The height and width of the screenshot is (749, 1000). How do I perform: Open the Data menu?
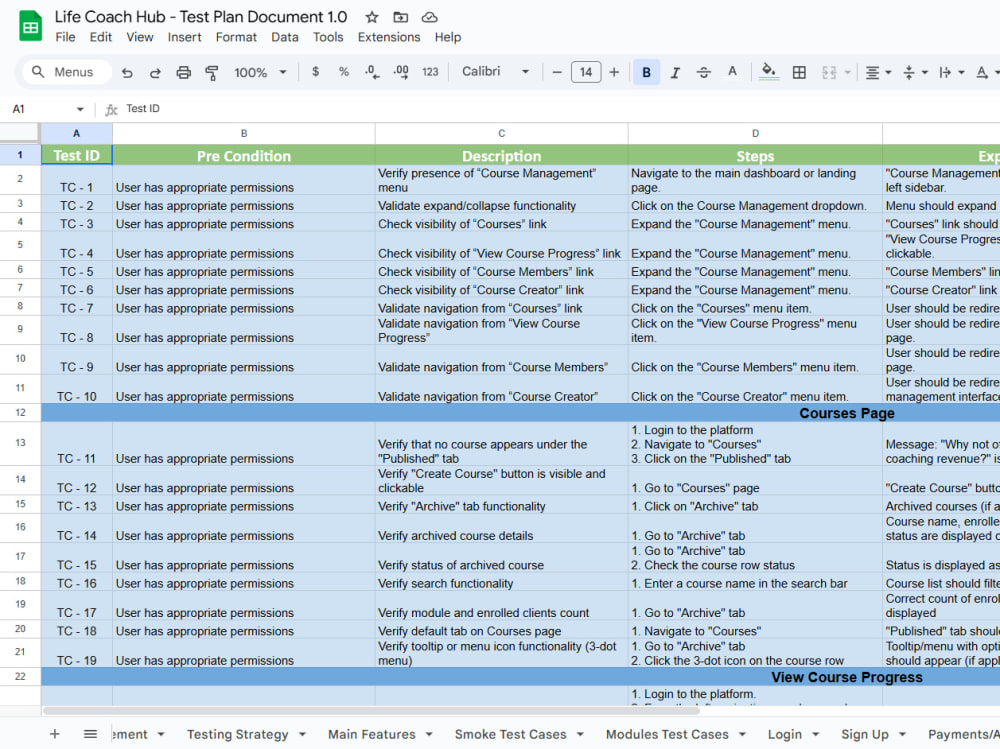pyautogui.click(x=284, y=37)
